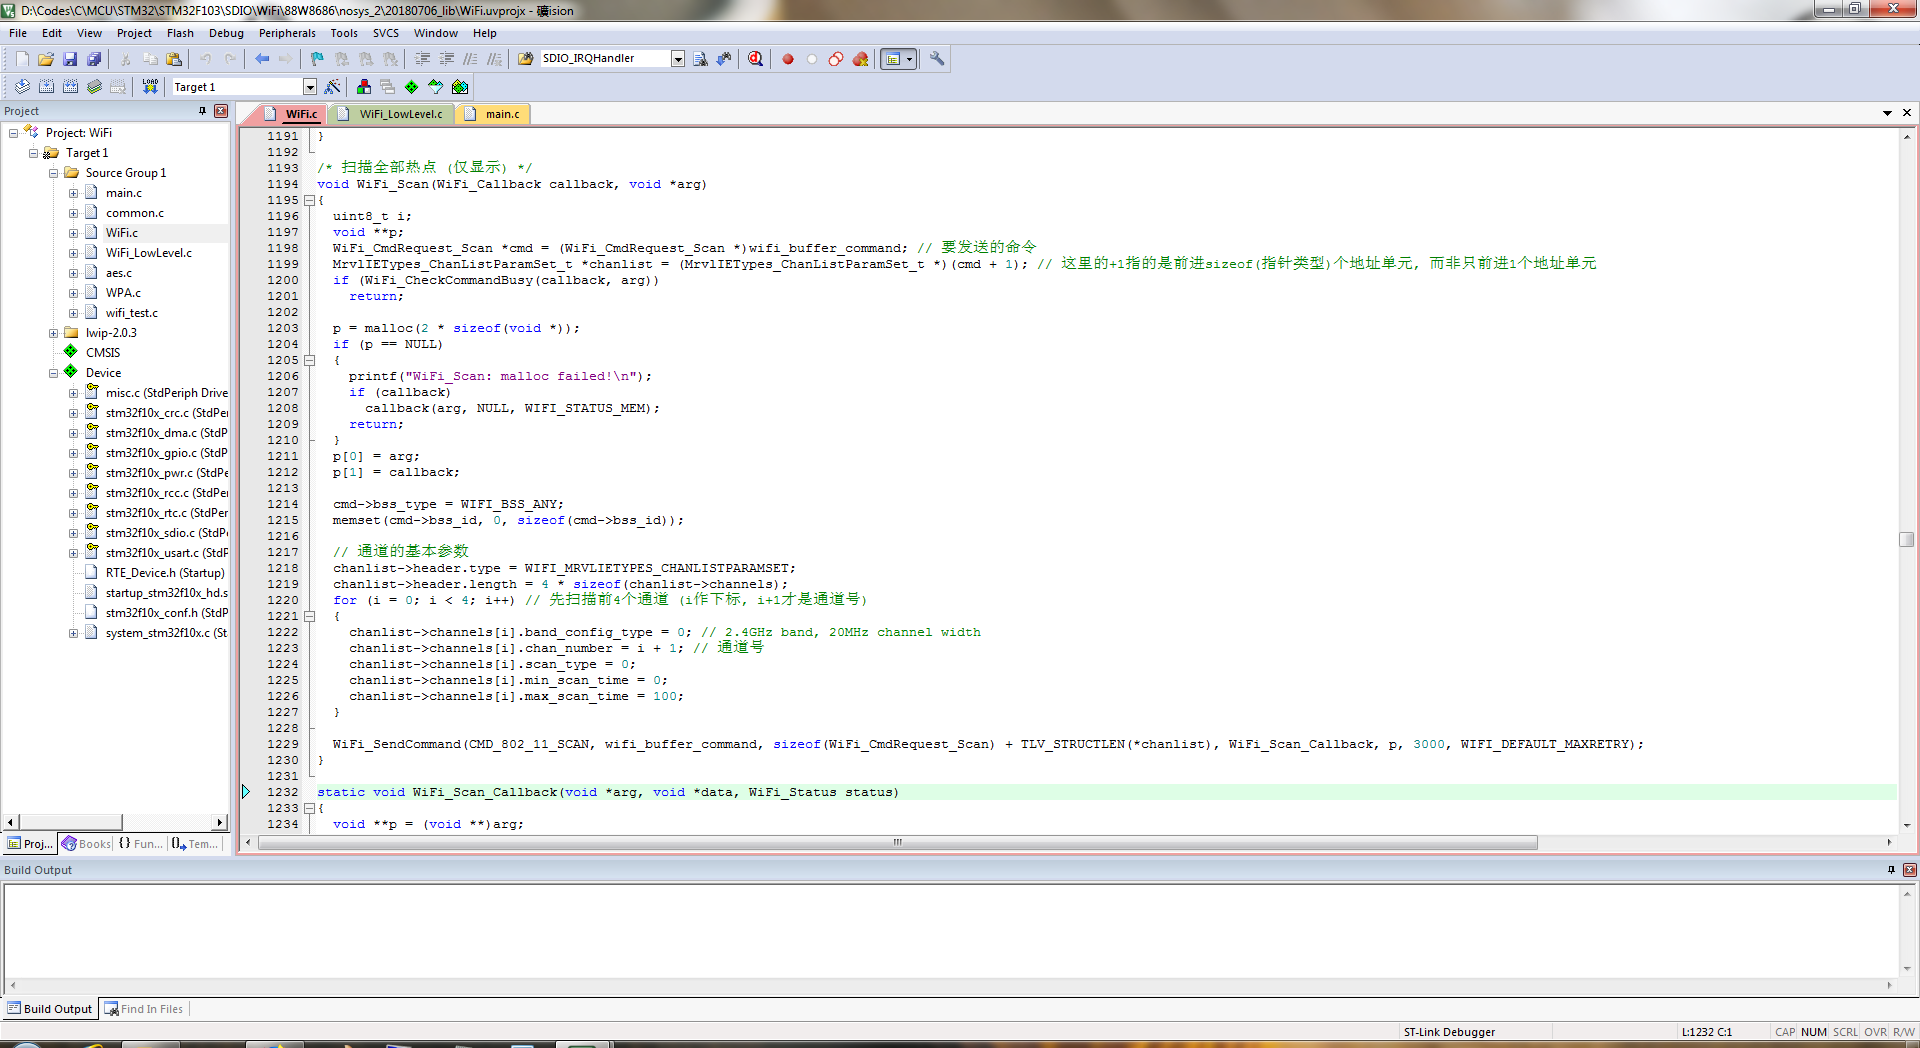This screenshot has width=1920, height=1048.
Task: Open the window layout dropdown arrow
Action: click(x=910, y=59)
